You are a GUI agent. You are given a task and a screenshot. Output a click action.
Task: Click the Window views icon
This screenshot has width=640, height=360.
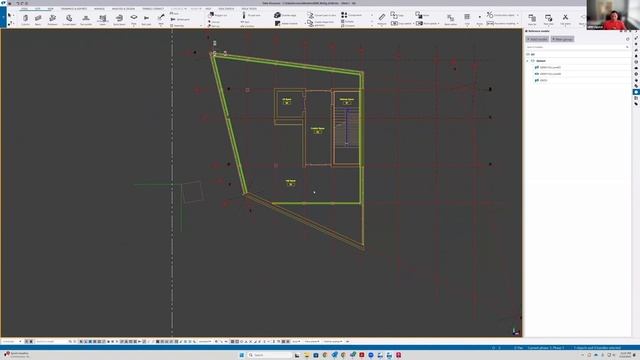532,19
